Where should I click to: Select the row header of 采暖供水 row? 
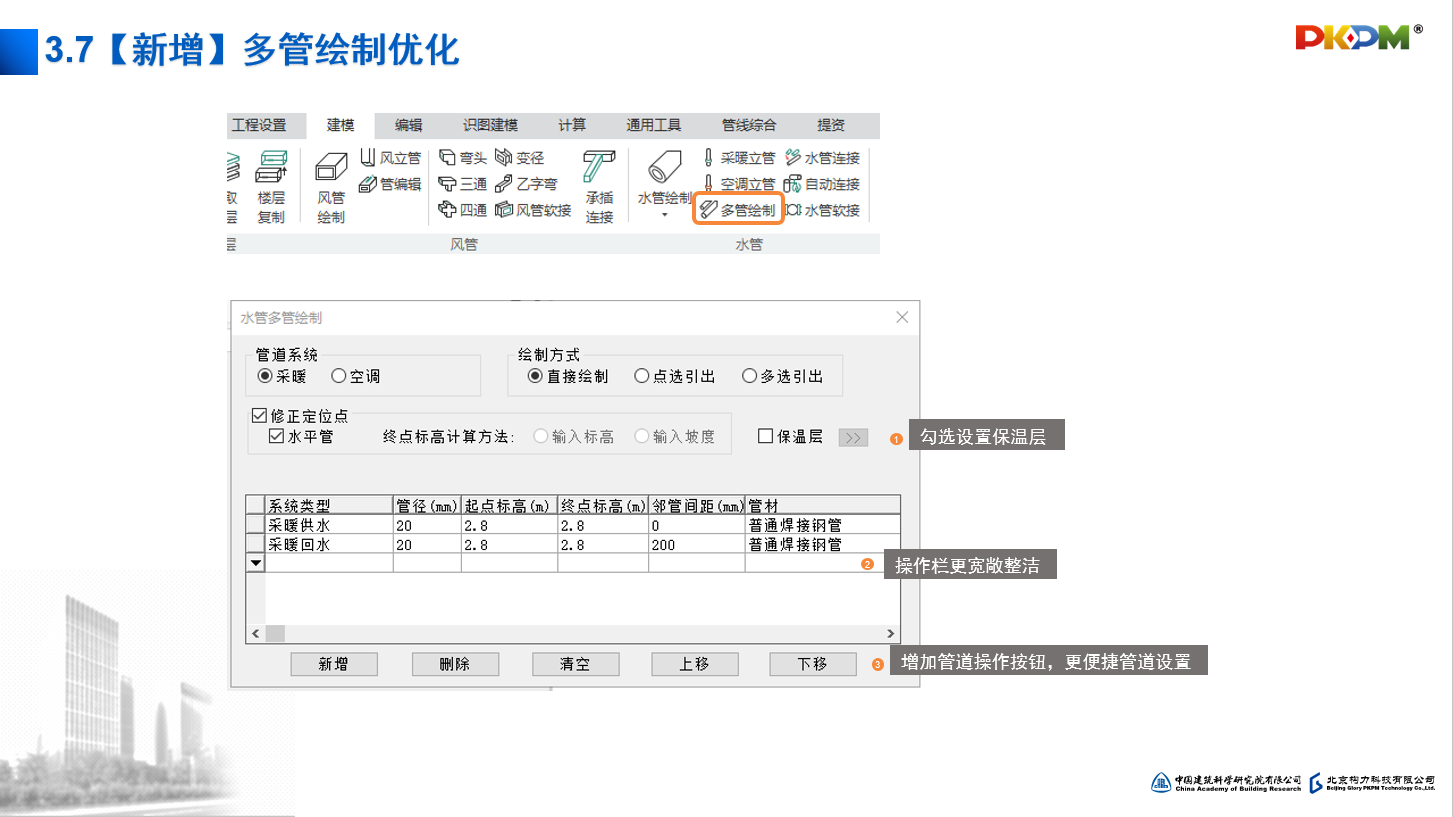tap(256, 525)
